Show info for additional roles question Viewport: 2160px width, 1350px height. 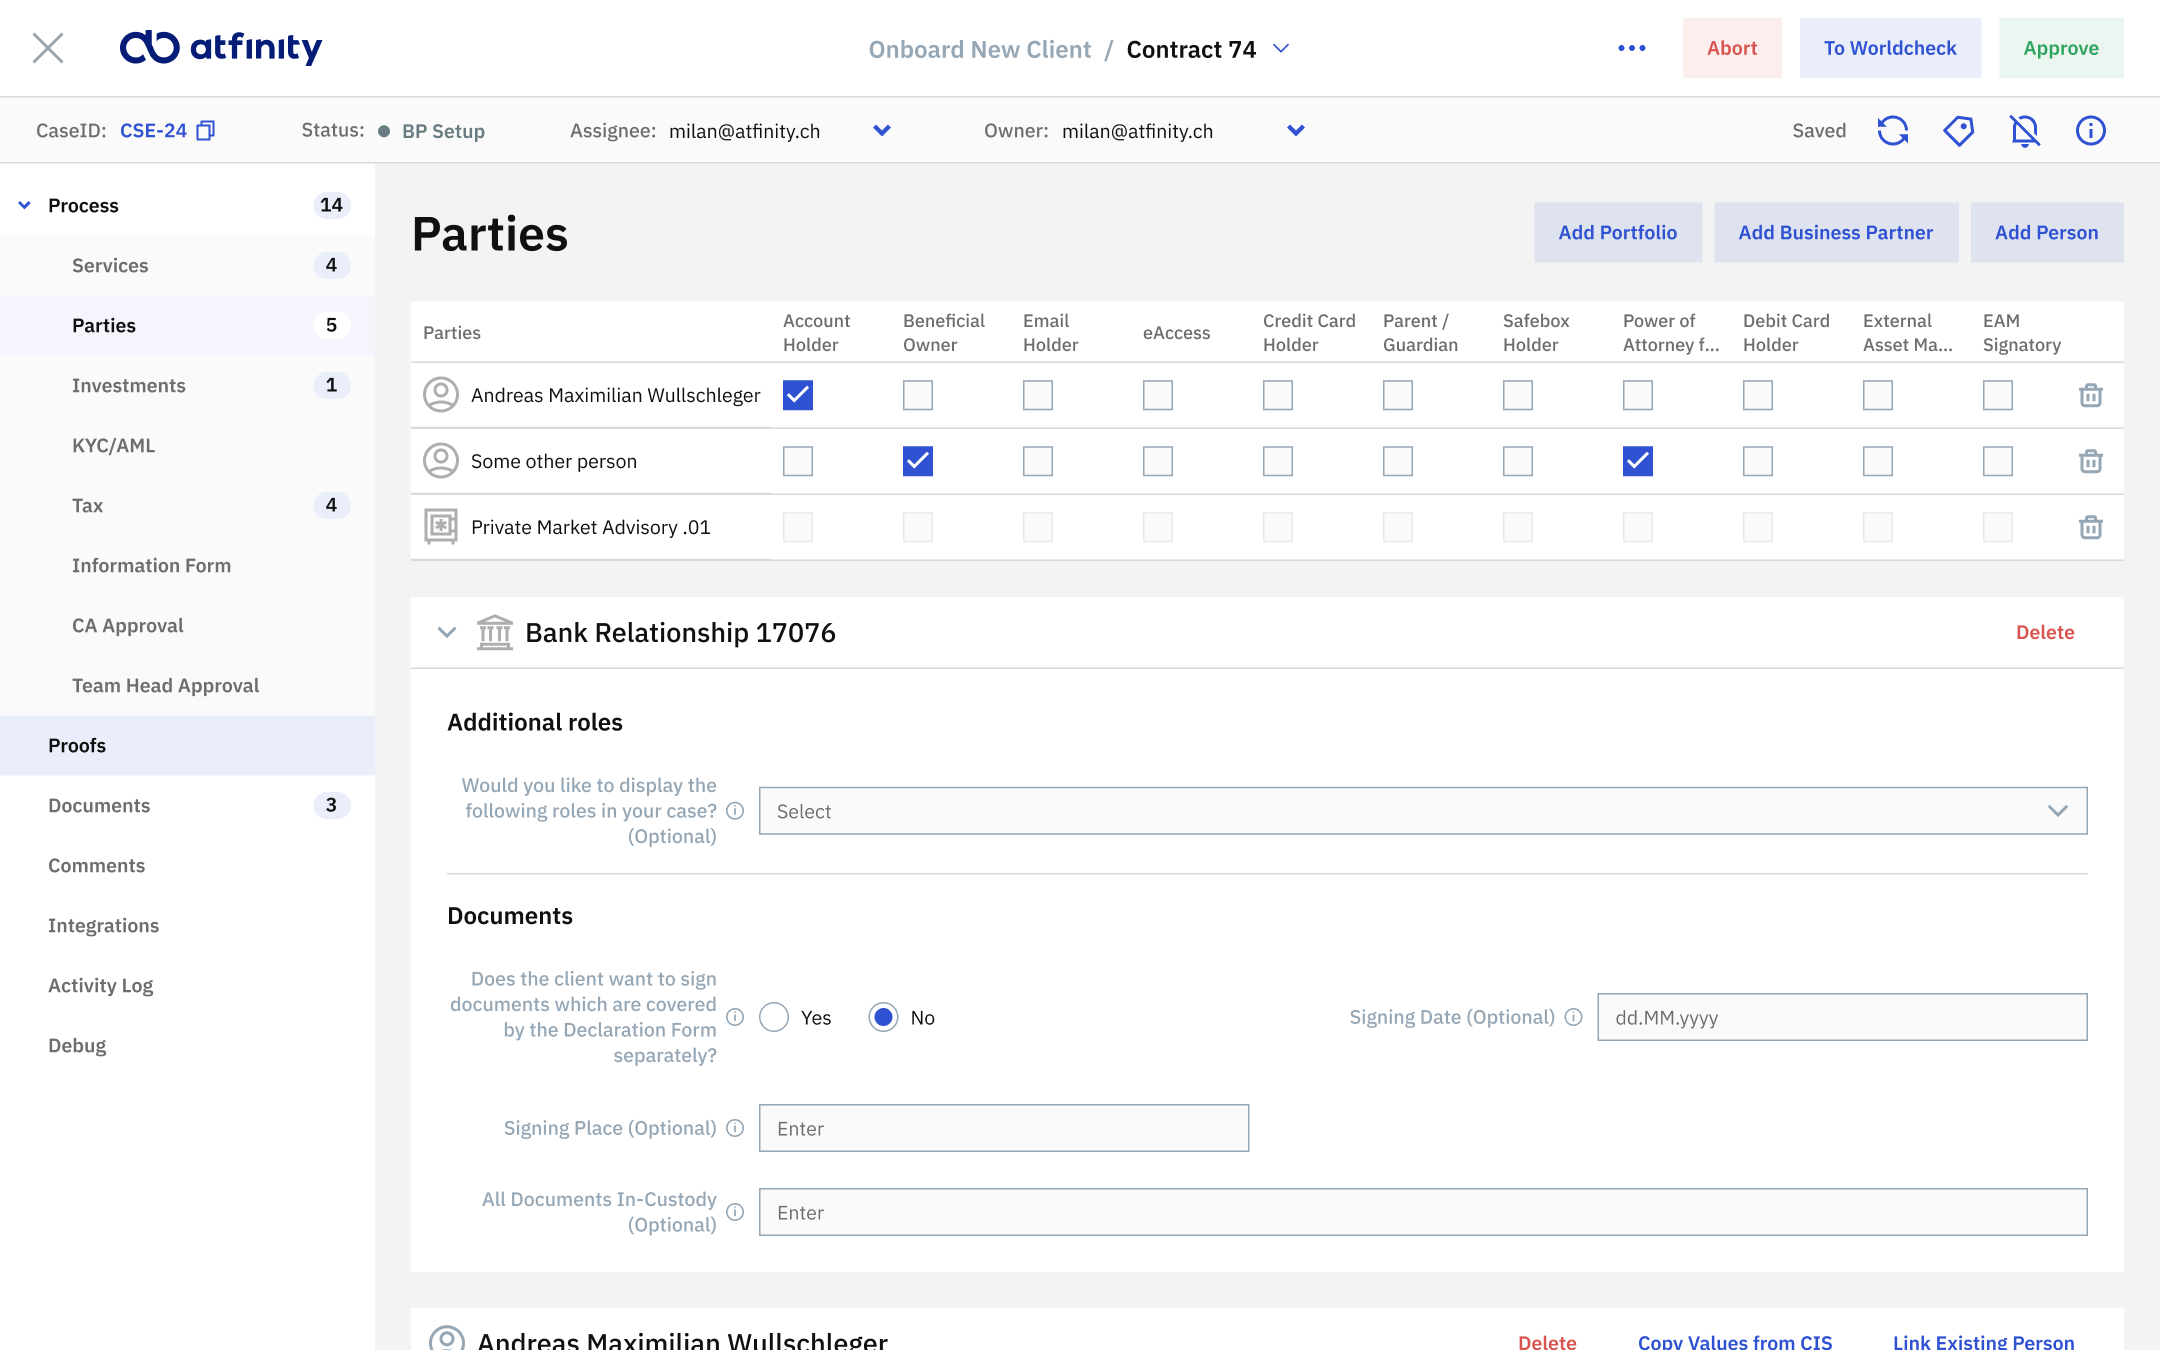click(x=735, y=811)
